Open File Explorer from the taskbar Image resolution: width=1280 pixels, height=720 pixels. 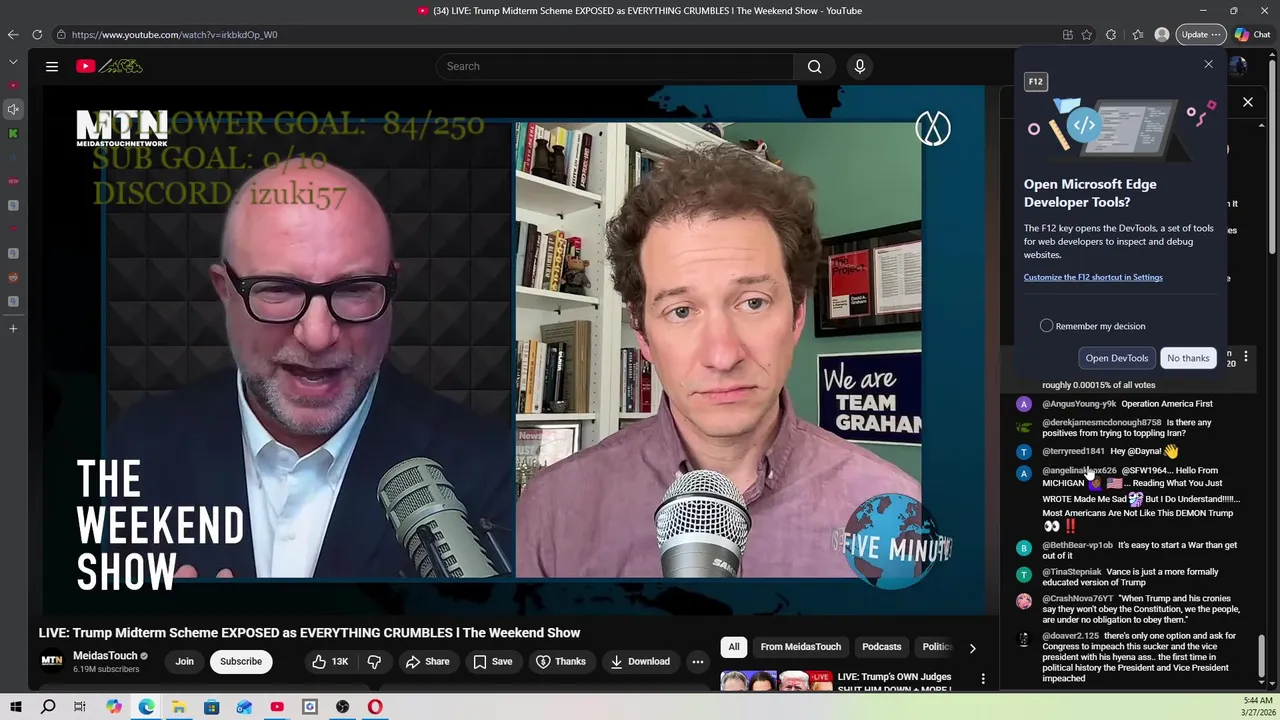[179, 707]
